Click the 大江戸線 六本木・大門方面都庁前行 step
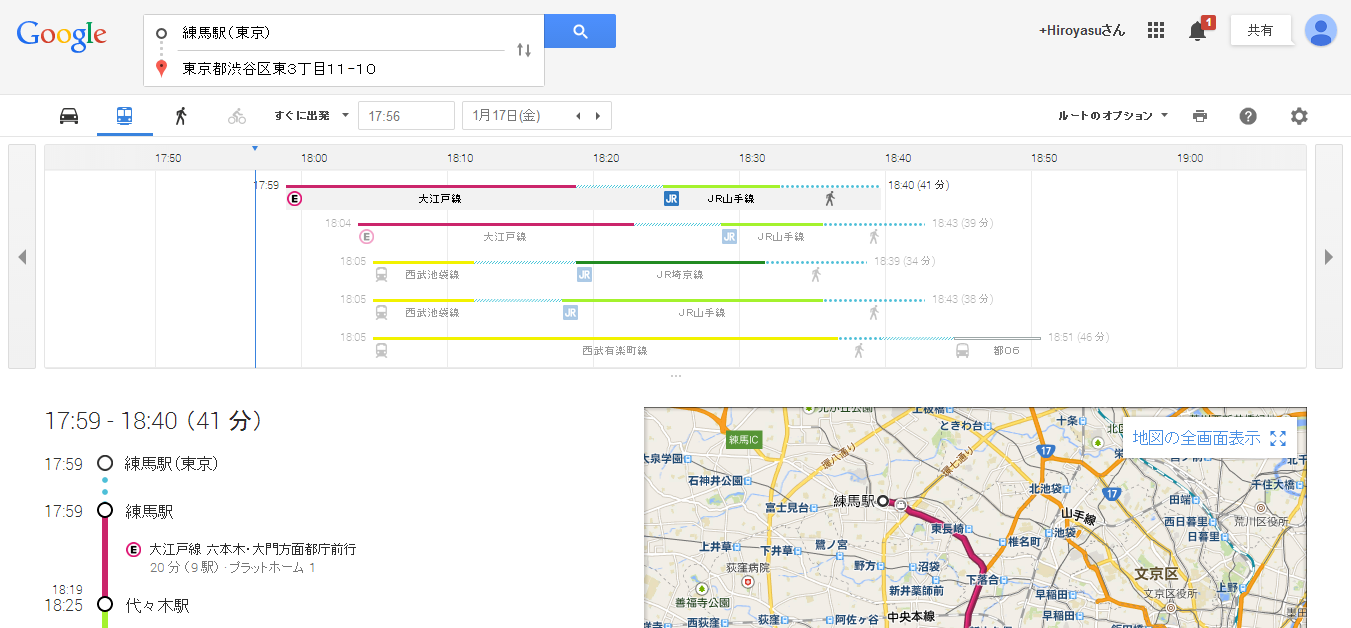The image size is (1351, 628). [x=252, y=549]
